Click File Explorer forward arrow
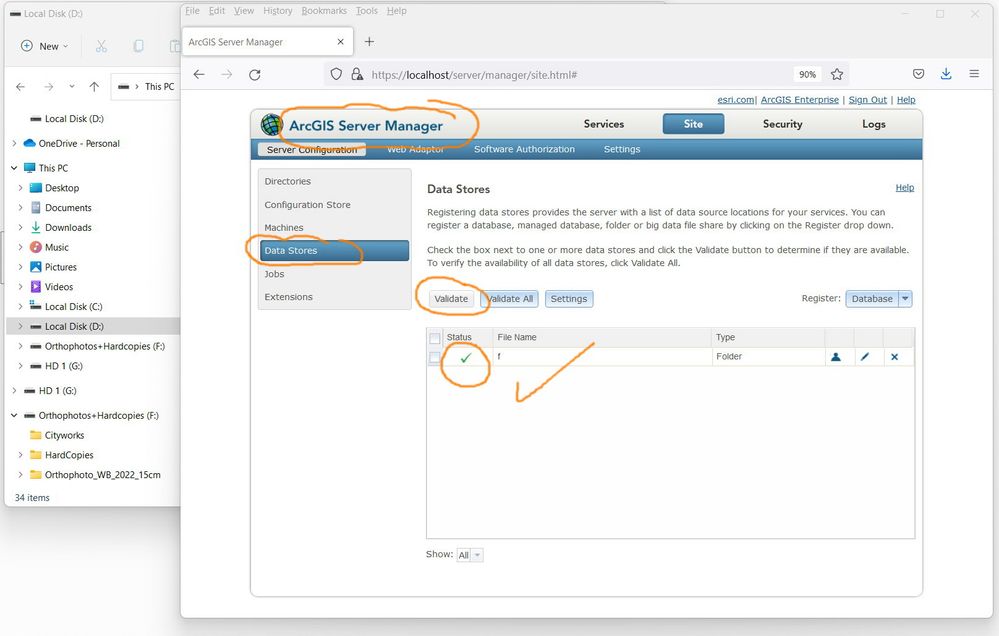 [48, 87]
